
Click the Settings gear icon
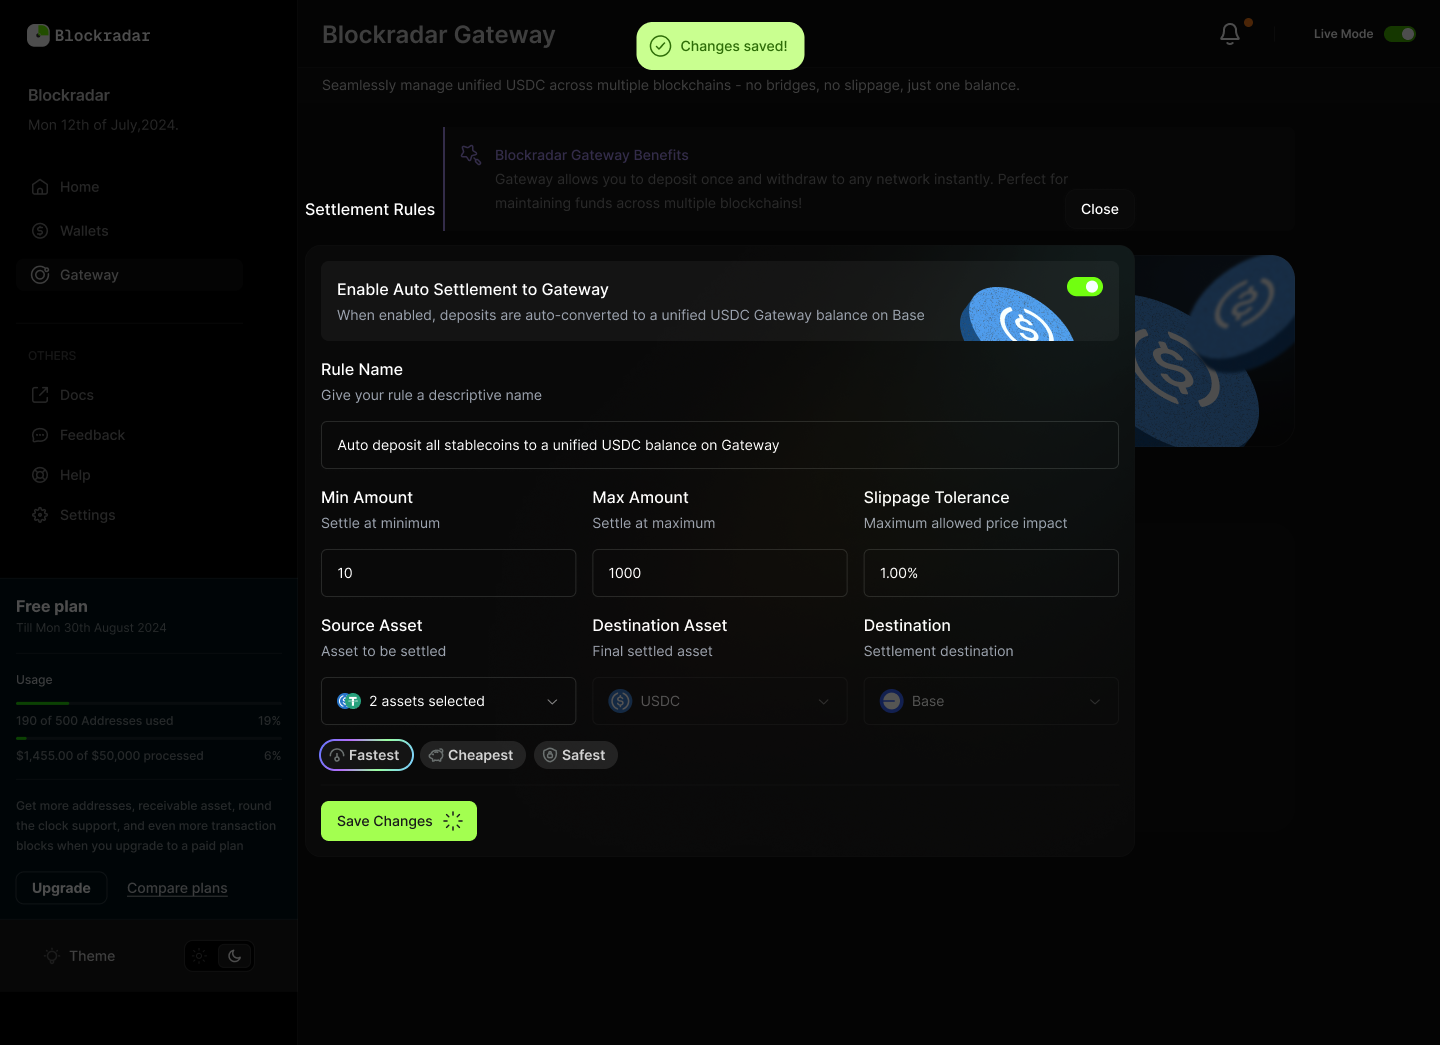(x=40, y=515)
